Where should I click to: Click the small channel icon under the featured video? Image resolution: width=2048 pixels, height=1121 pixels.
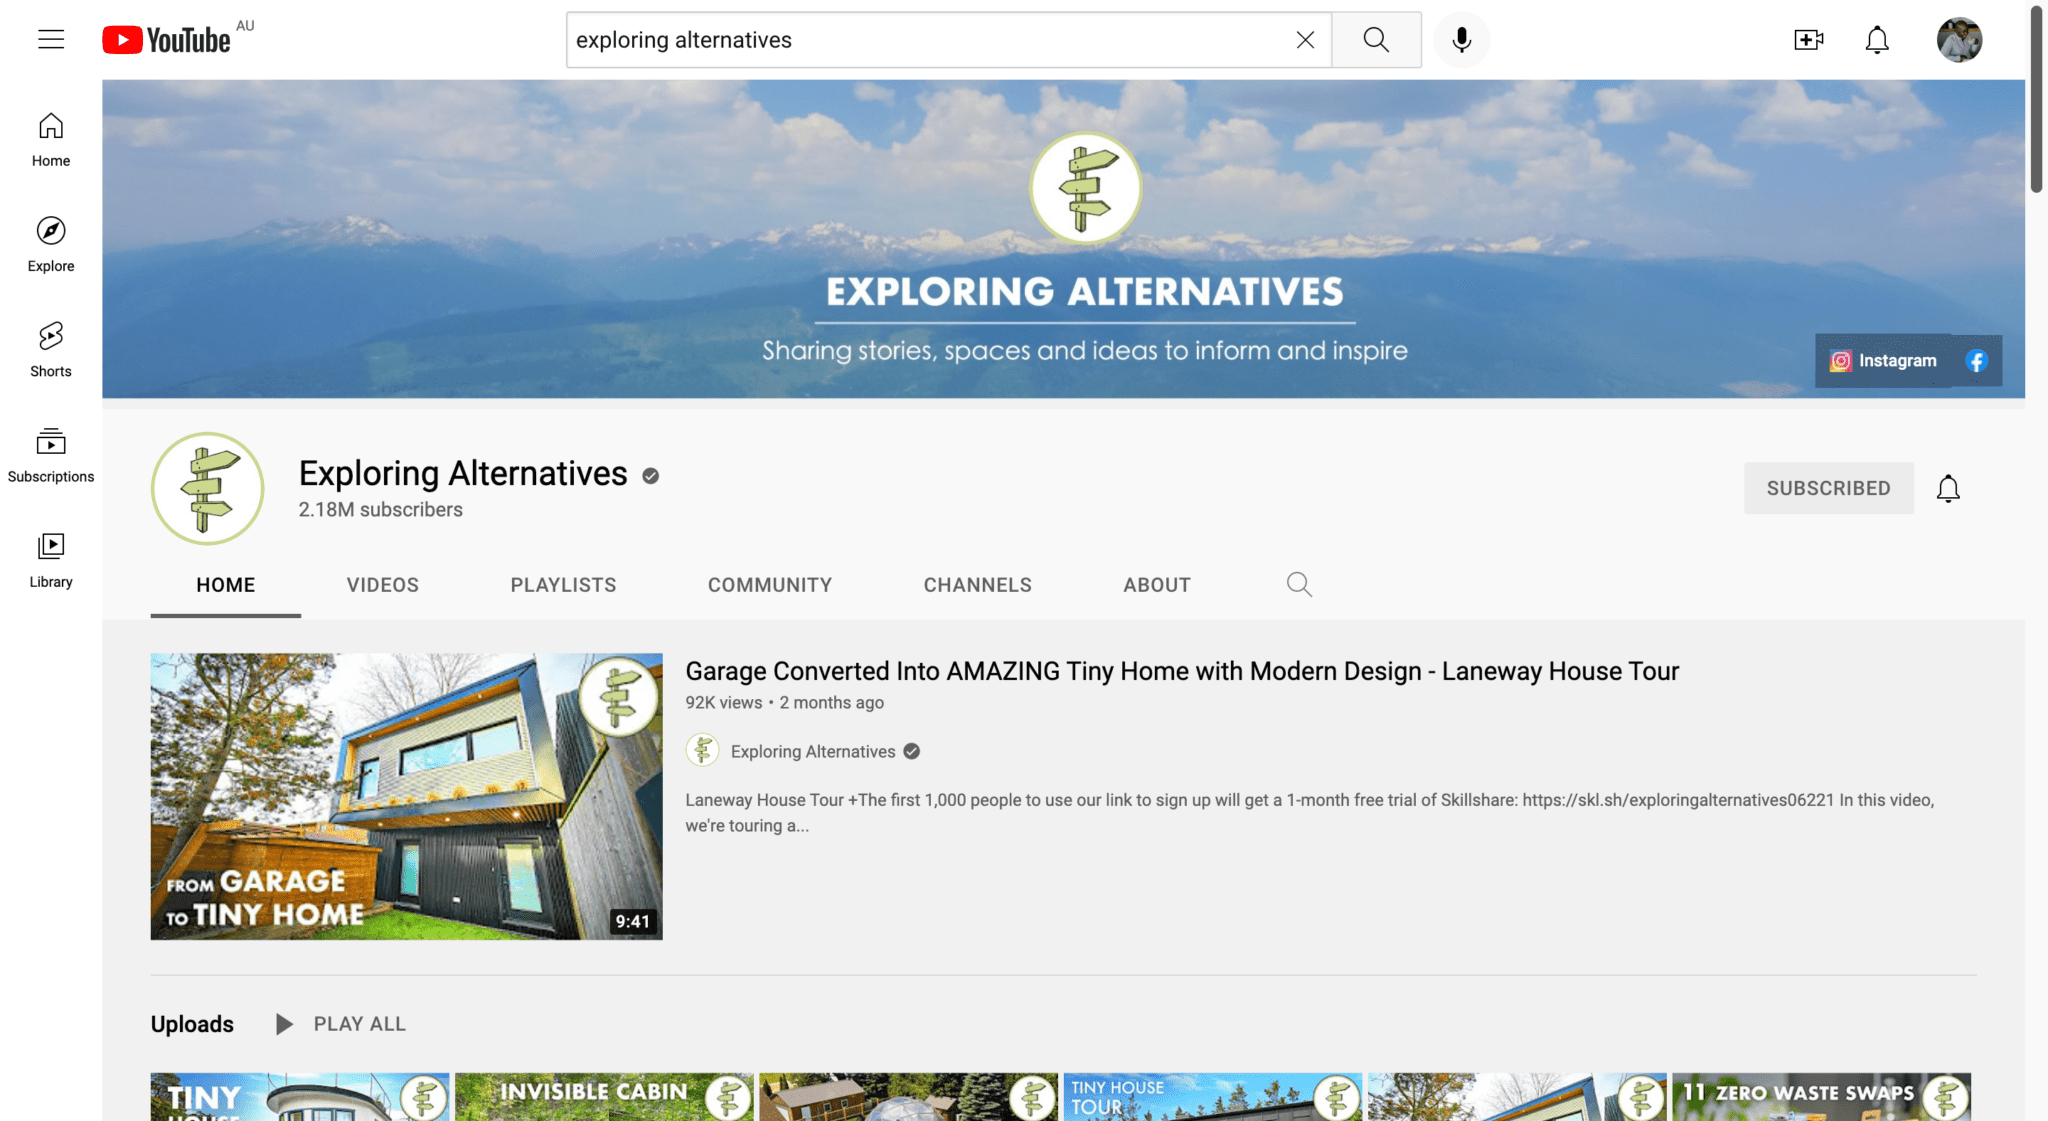(x=702, y=750)
